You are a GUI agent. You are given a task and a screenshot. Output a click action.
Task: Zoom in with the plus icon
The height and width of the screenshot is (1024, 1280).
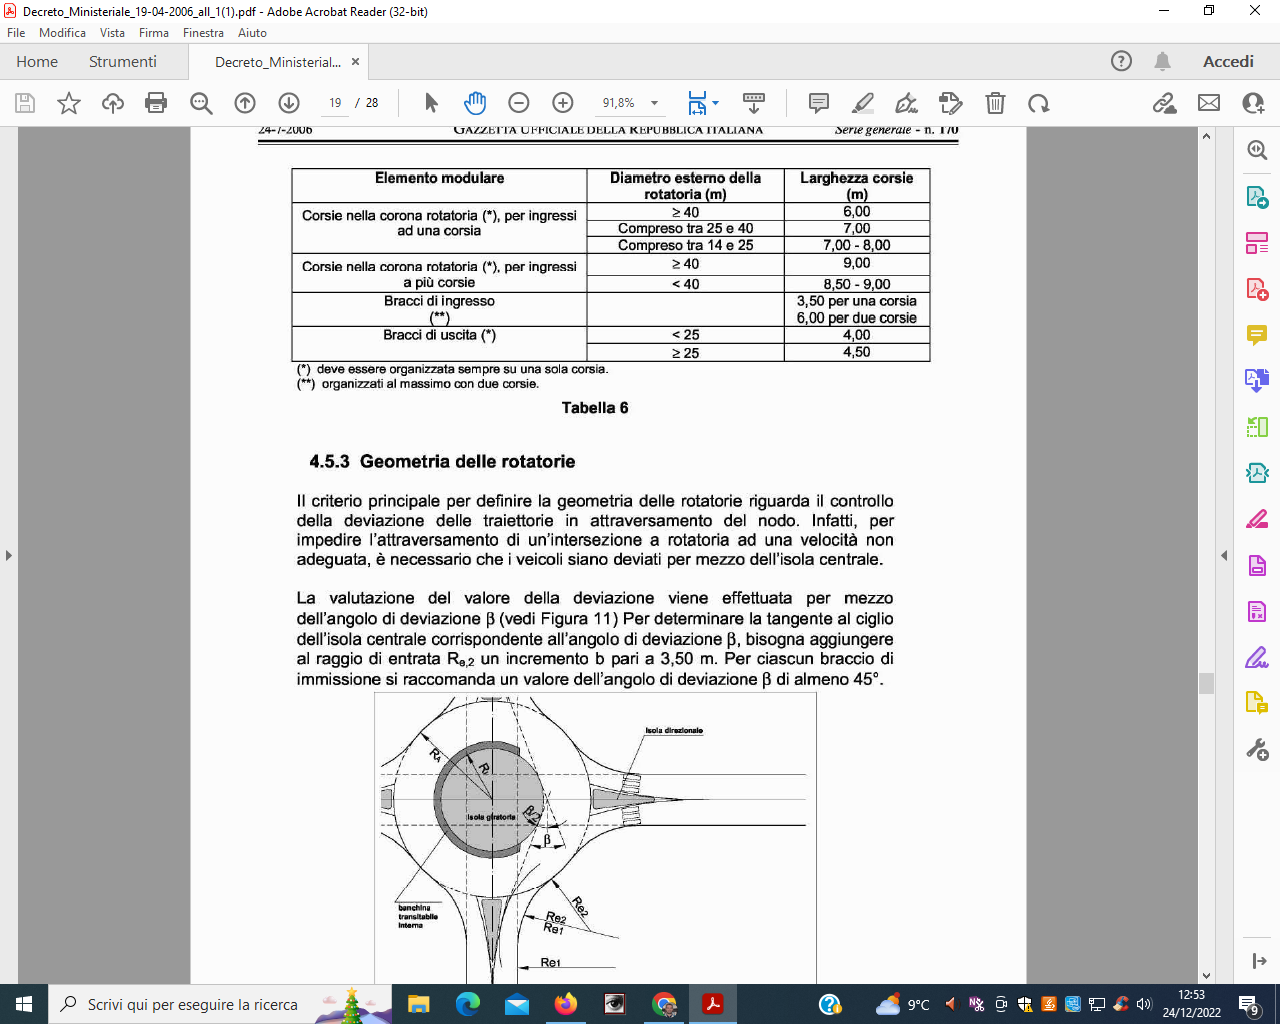pyautogui.click(x=563, y=103)
